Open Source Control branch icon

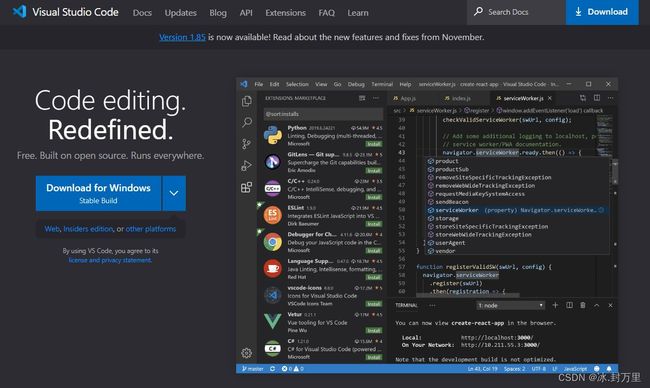[x=246, y=144]
